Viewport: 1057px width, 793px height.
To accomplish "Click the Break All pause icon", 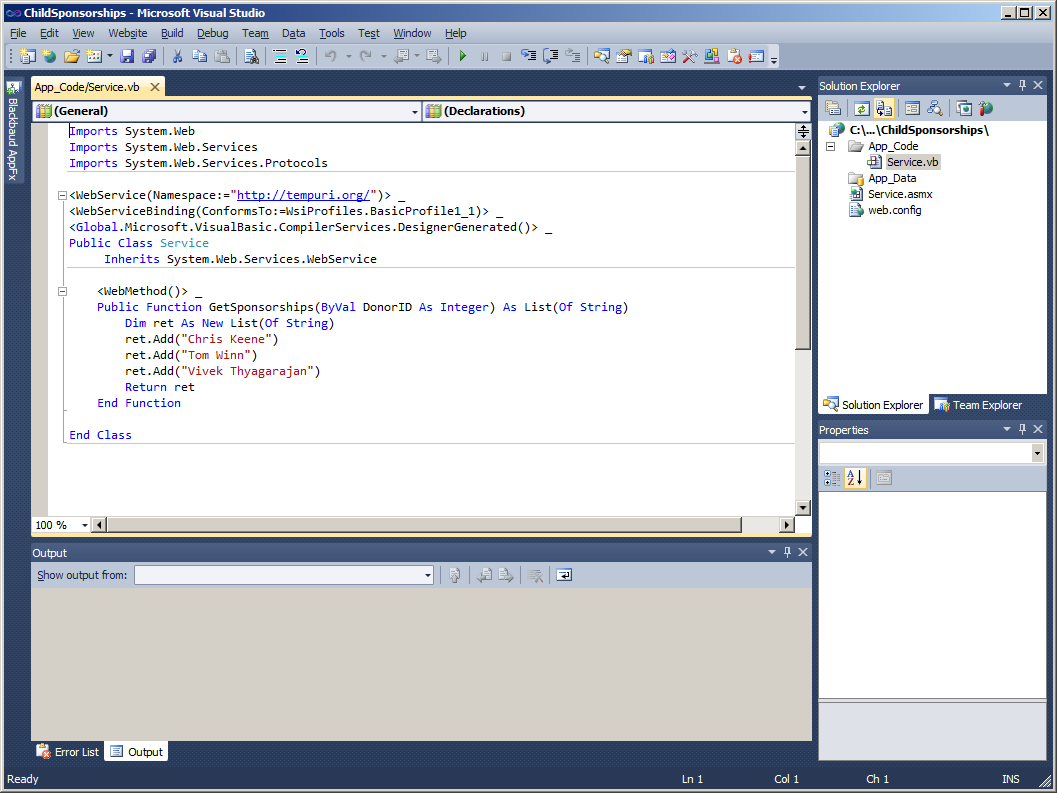I will (x=484, y=57).
